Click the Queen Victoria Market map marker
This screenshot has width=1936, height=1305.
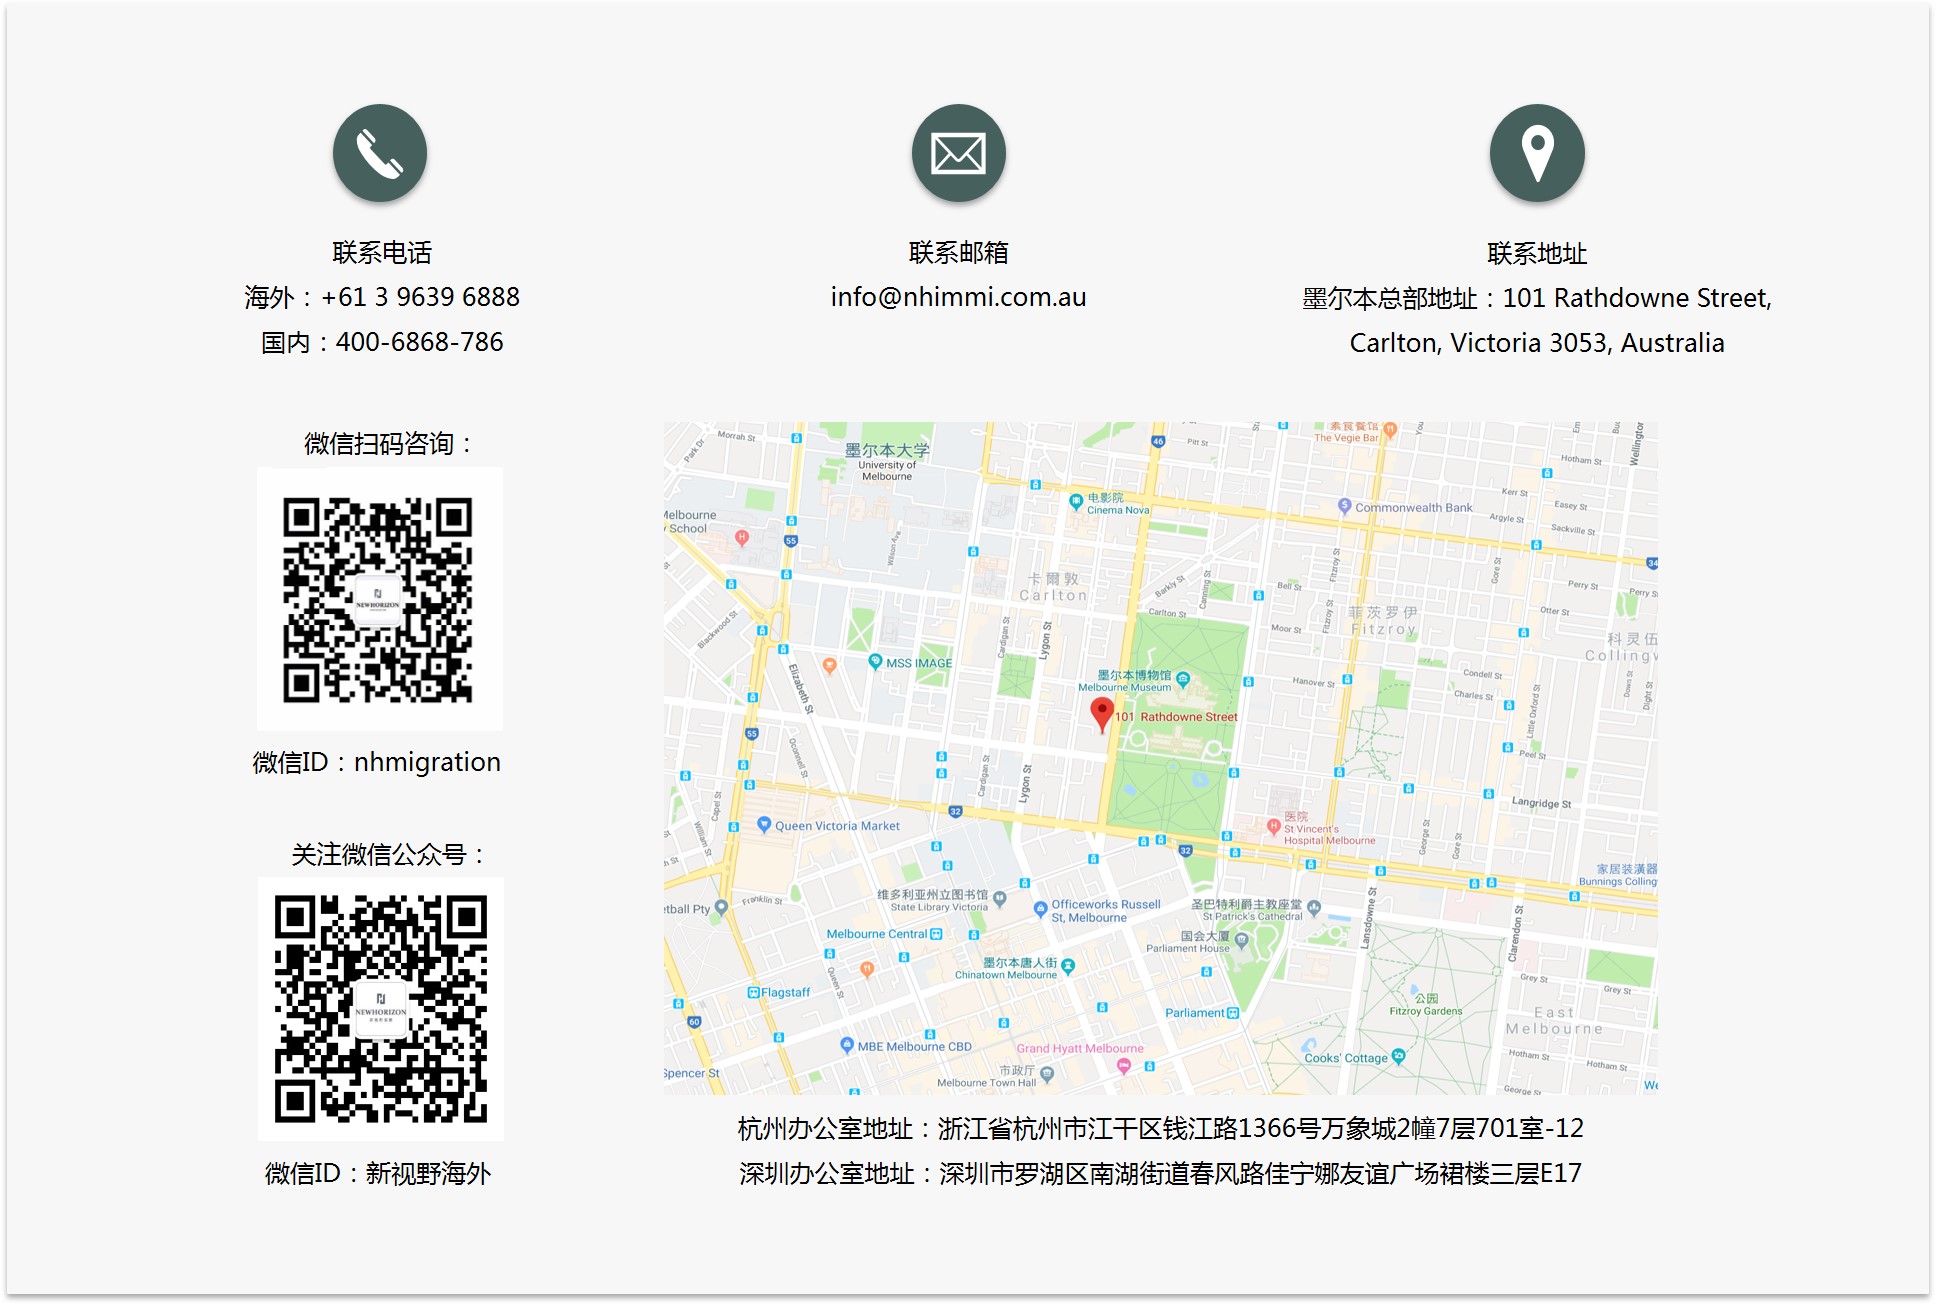[x=764, y=825]
